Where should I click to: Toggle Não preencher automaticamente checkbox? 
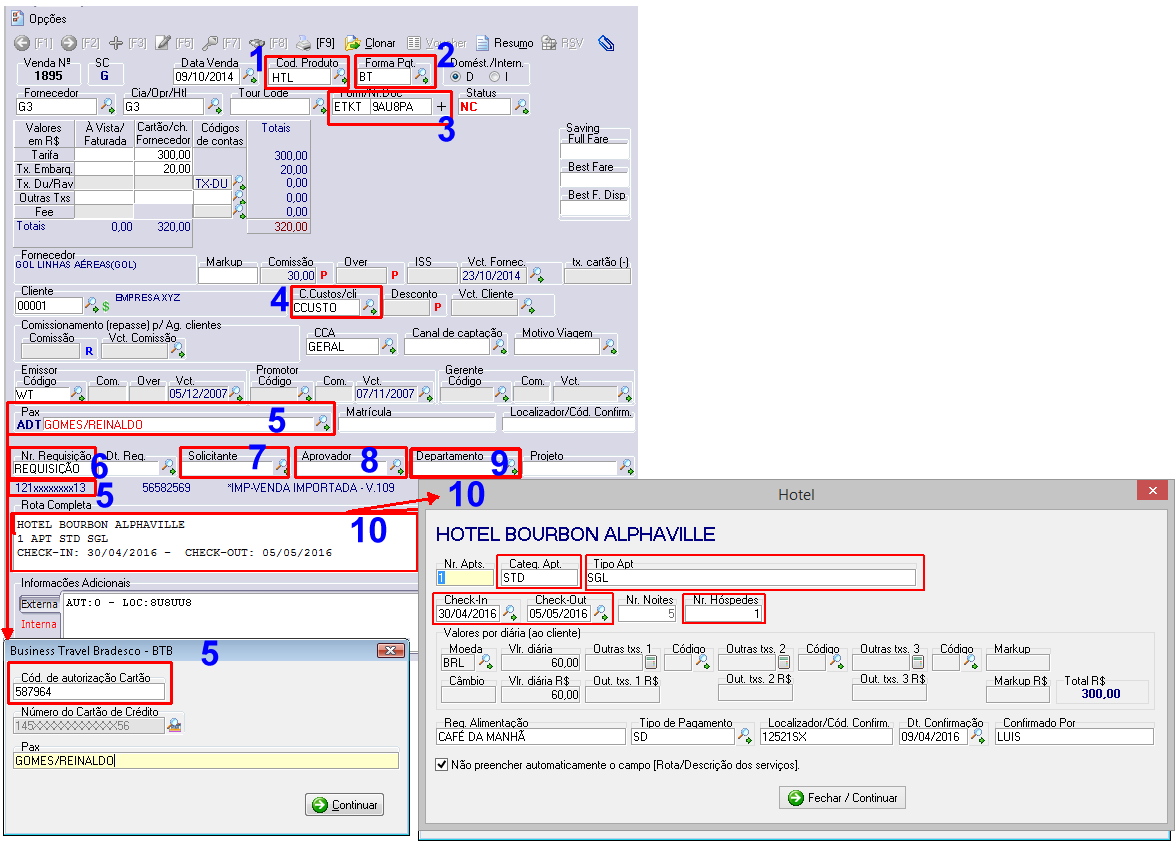(442, 765)
